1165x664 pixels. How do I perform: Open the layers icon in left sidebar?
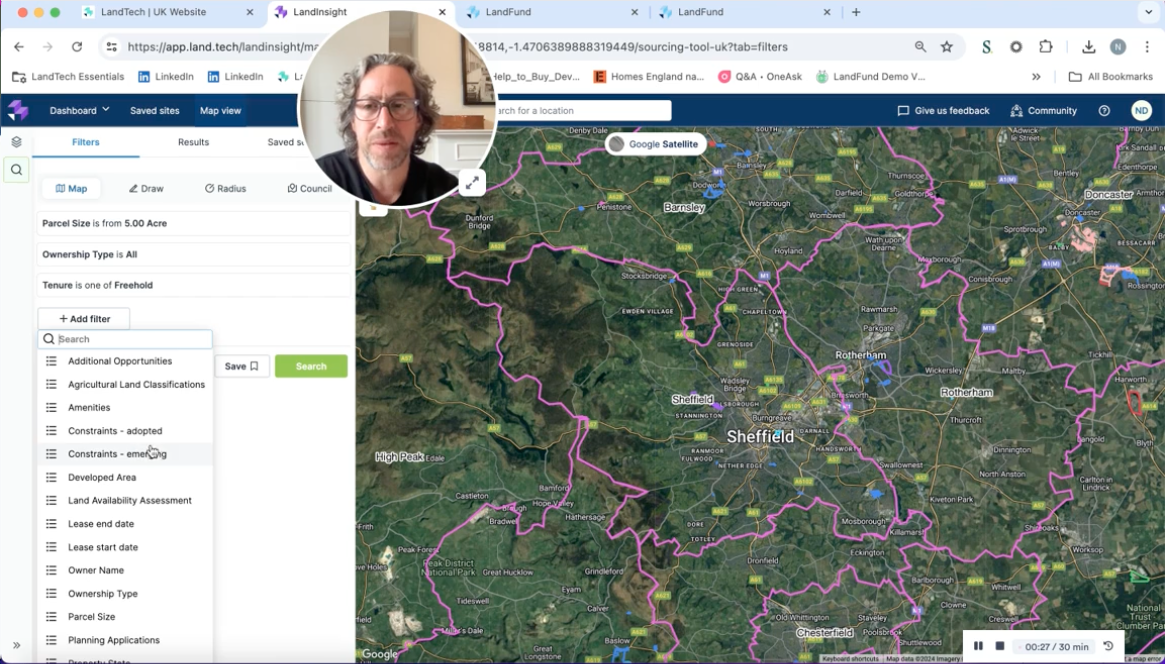pyautogui.click(x=16, y=142)
